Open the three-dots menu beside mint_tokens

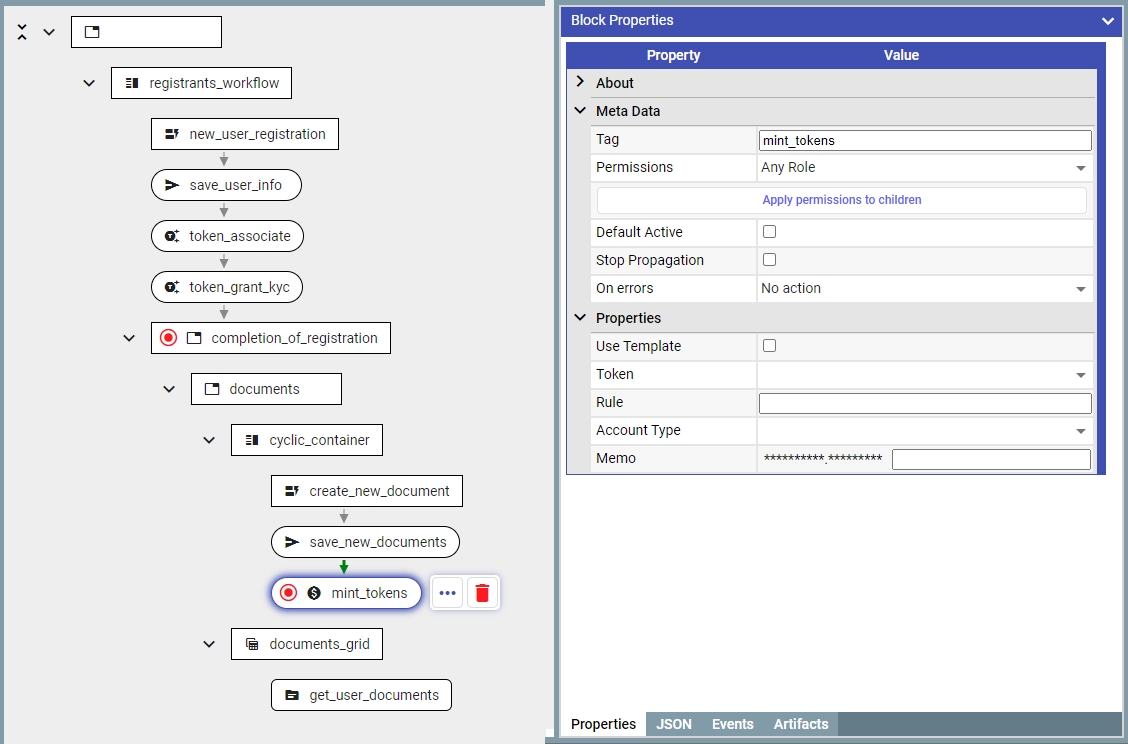click(447, 593)
